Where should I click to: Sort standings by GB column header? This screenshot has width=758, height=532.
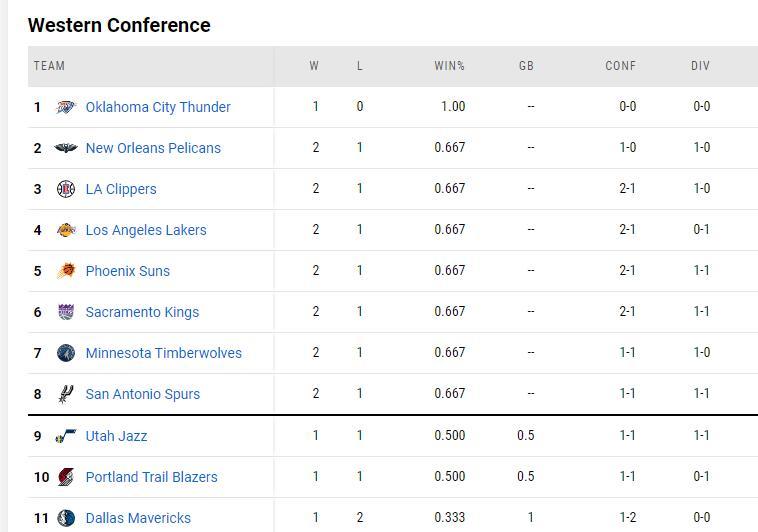point(526,66)
